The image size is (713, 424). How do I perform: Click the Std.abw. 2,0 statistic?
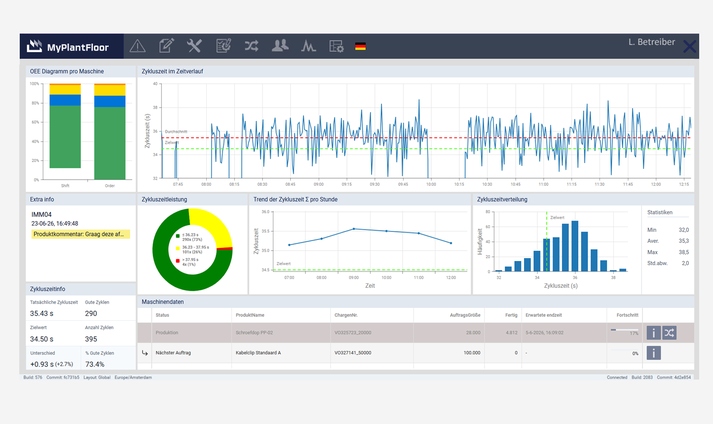pyautogui.click(x=668, y=263)
